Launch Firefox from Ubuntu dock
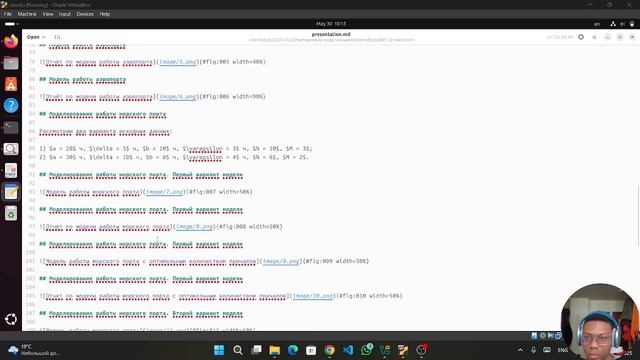The image size is (640, 360). [11, 42]
